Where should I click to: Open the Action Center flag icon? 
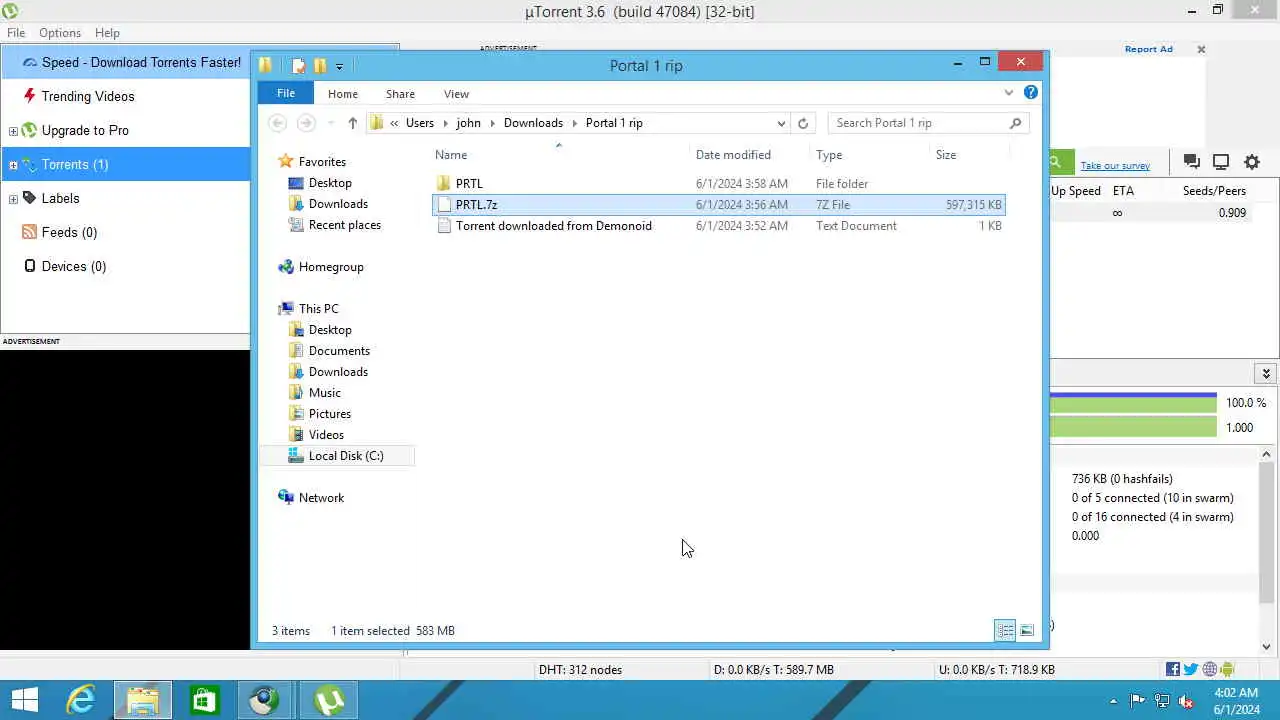tap(1138, 701)
